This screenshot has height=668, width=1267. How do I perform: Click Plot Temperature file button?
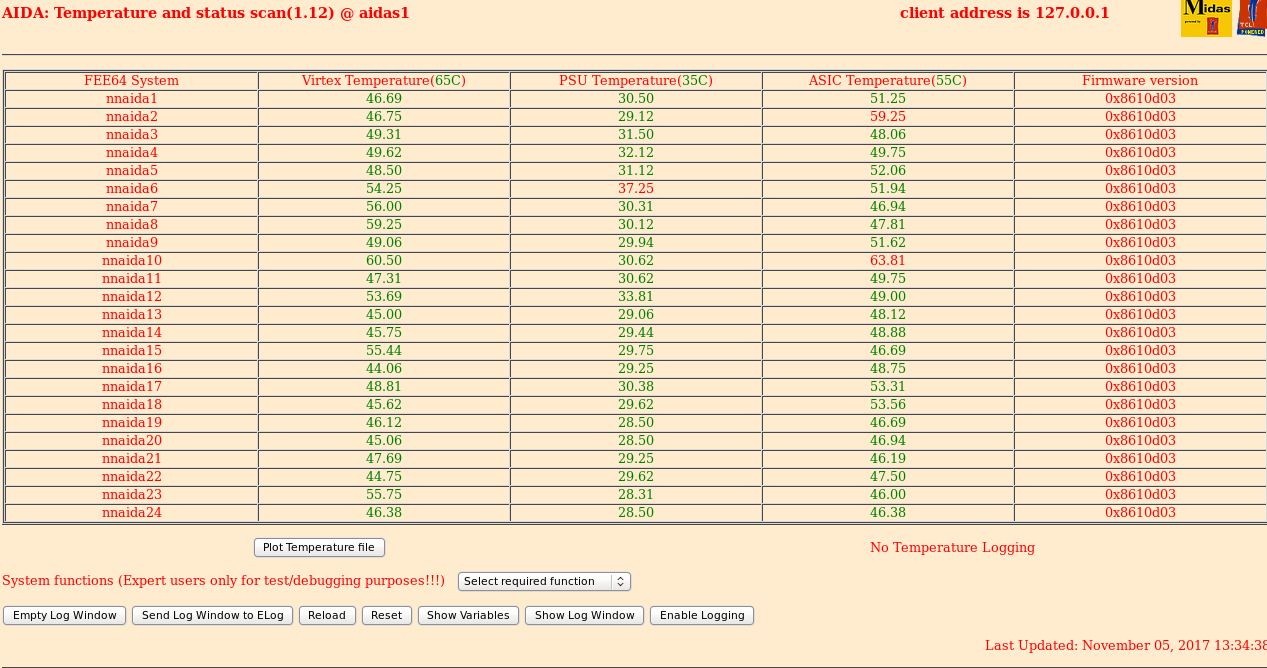(318, 547)
